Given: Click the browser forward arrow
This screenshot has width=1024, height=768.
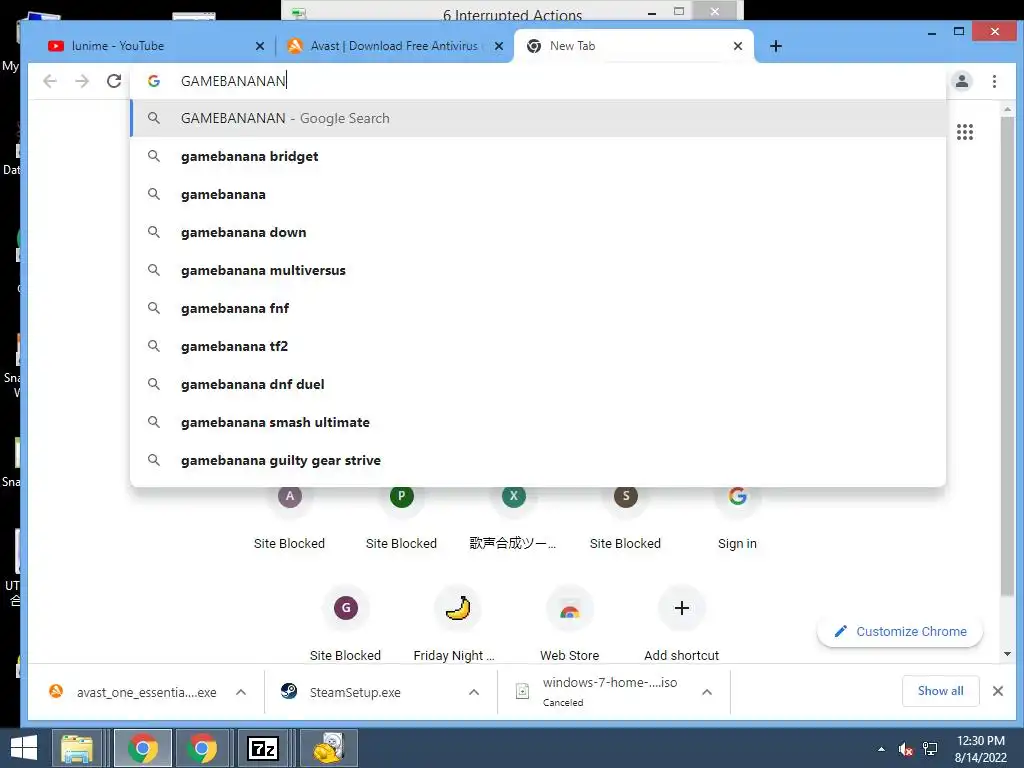Looking at the screenshot, I should pyautogui.click(x=82, y=81).
